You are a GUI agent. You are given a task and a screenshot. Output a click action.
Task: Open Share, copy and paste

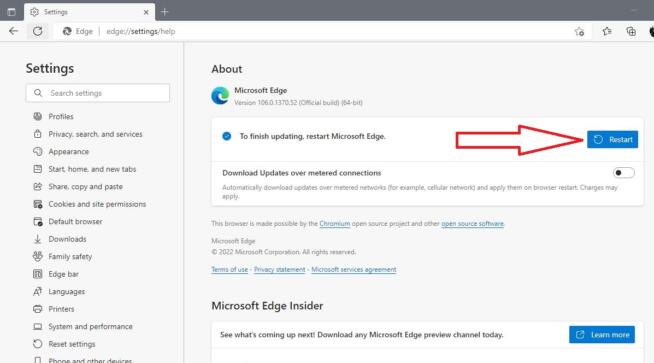(86, 187)
